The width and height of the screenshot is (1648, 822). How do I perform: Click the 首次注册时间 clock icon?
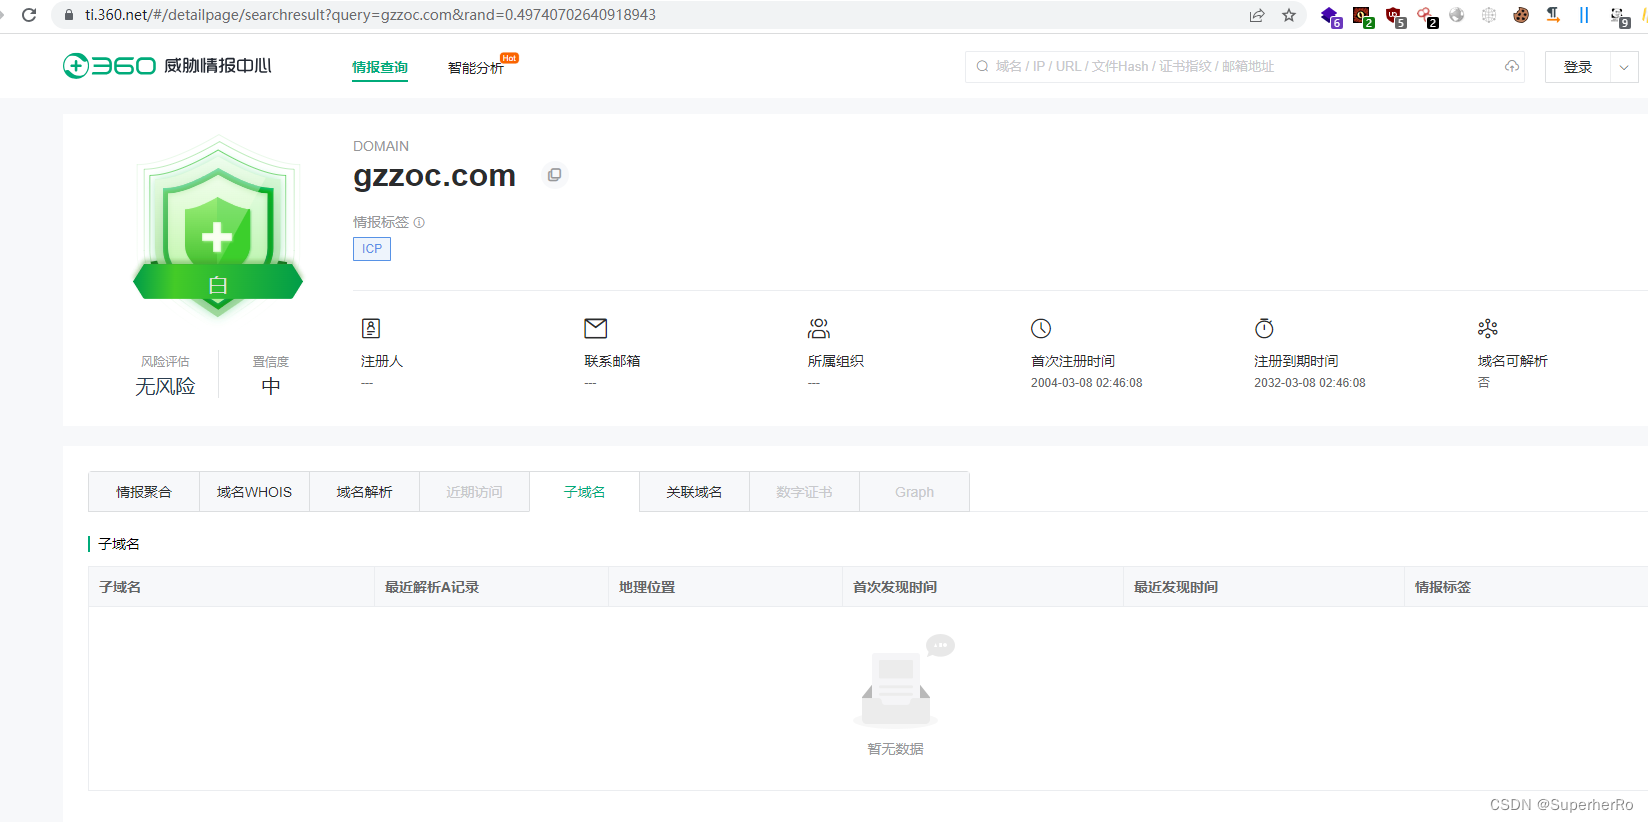click(x=1041, y=328)
